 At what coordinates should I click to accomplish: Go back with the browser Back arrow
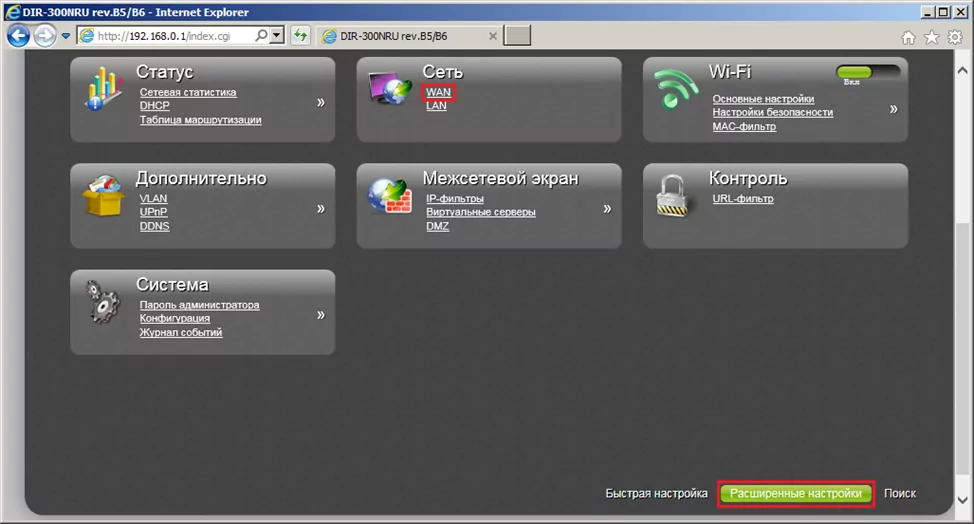tap(18, 36)
